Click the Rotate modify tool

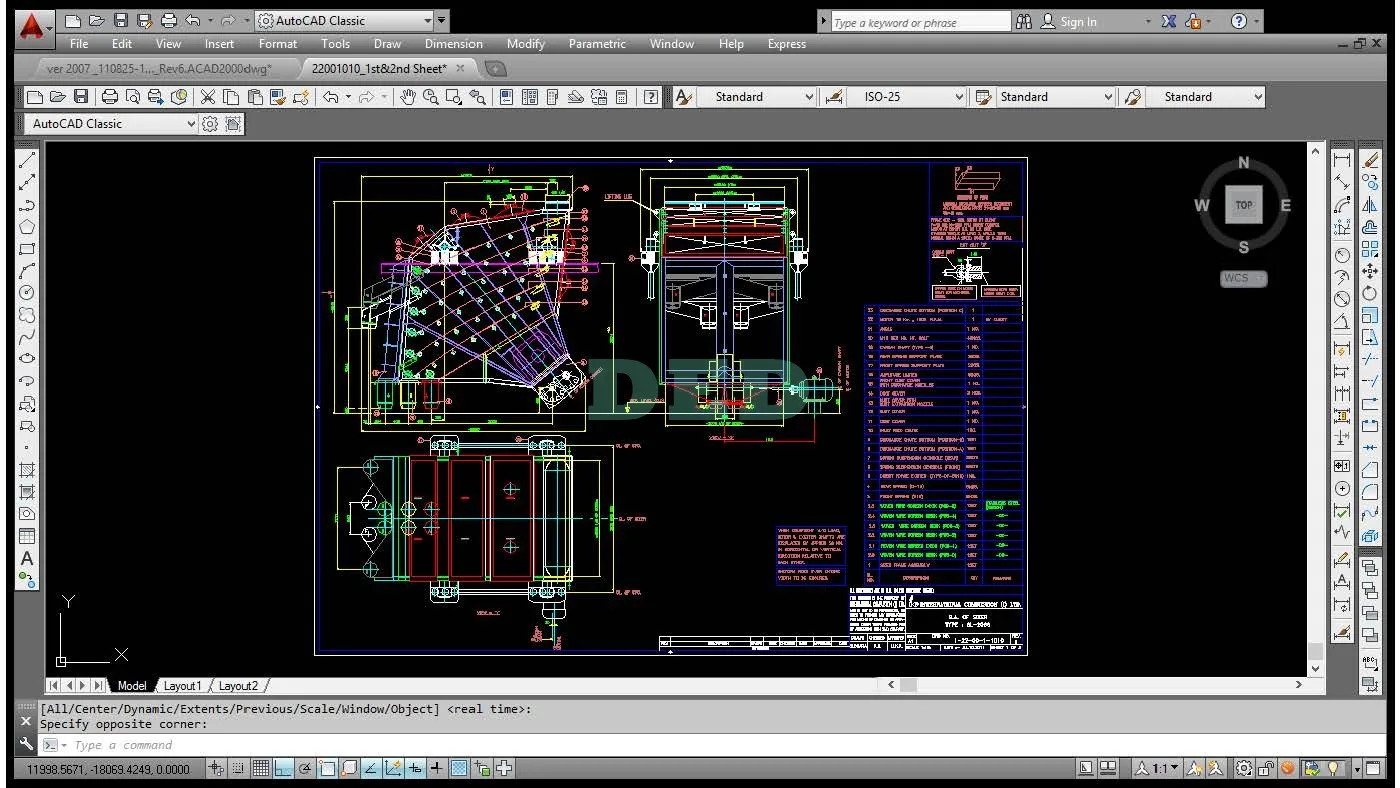1370,293
